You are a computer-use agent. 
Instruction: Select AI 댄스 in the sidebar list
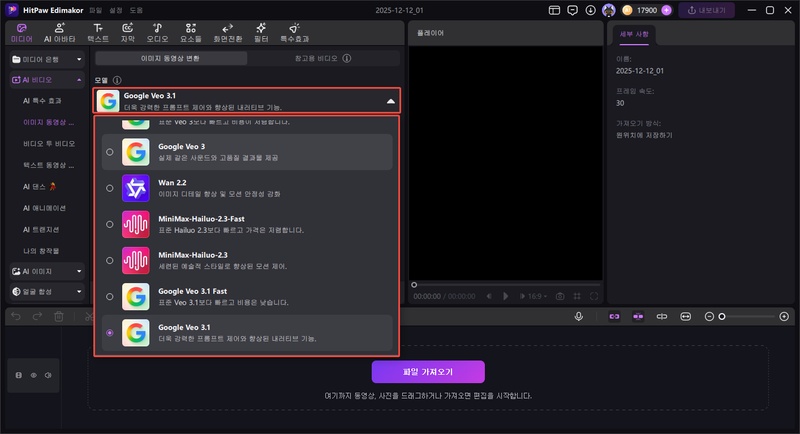tap(40, 187)
